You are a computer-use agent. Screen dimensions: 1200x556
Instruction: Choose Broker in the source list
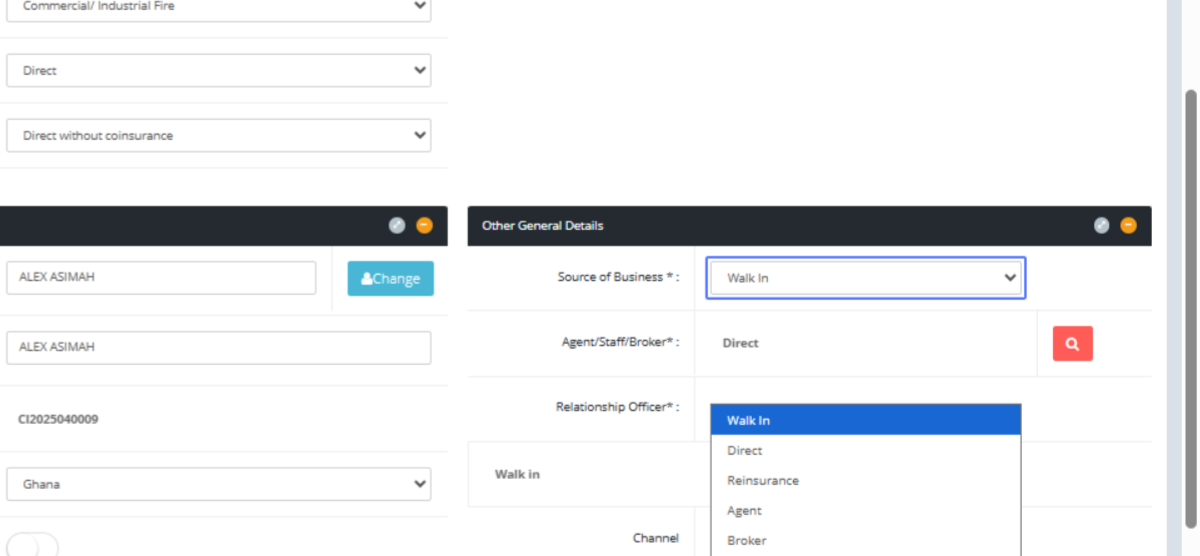747,541
